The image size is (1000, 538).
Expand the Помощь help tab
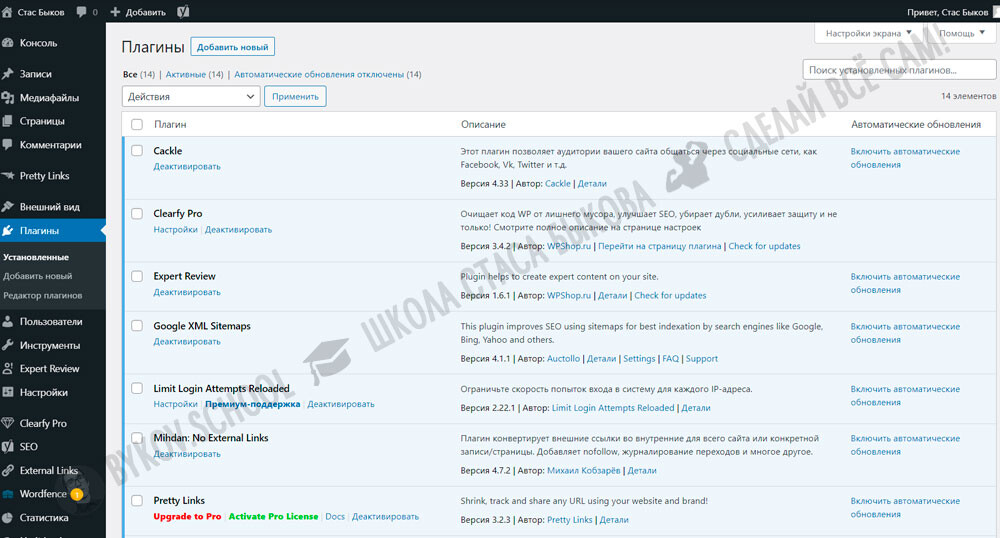click(961, 33)
